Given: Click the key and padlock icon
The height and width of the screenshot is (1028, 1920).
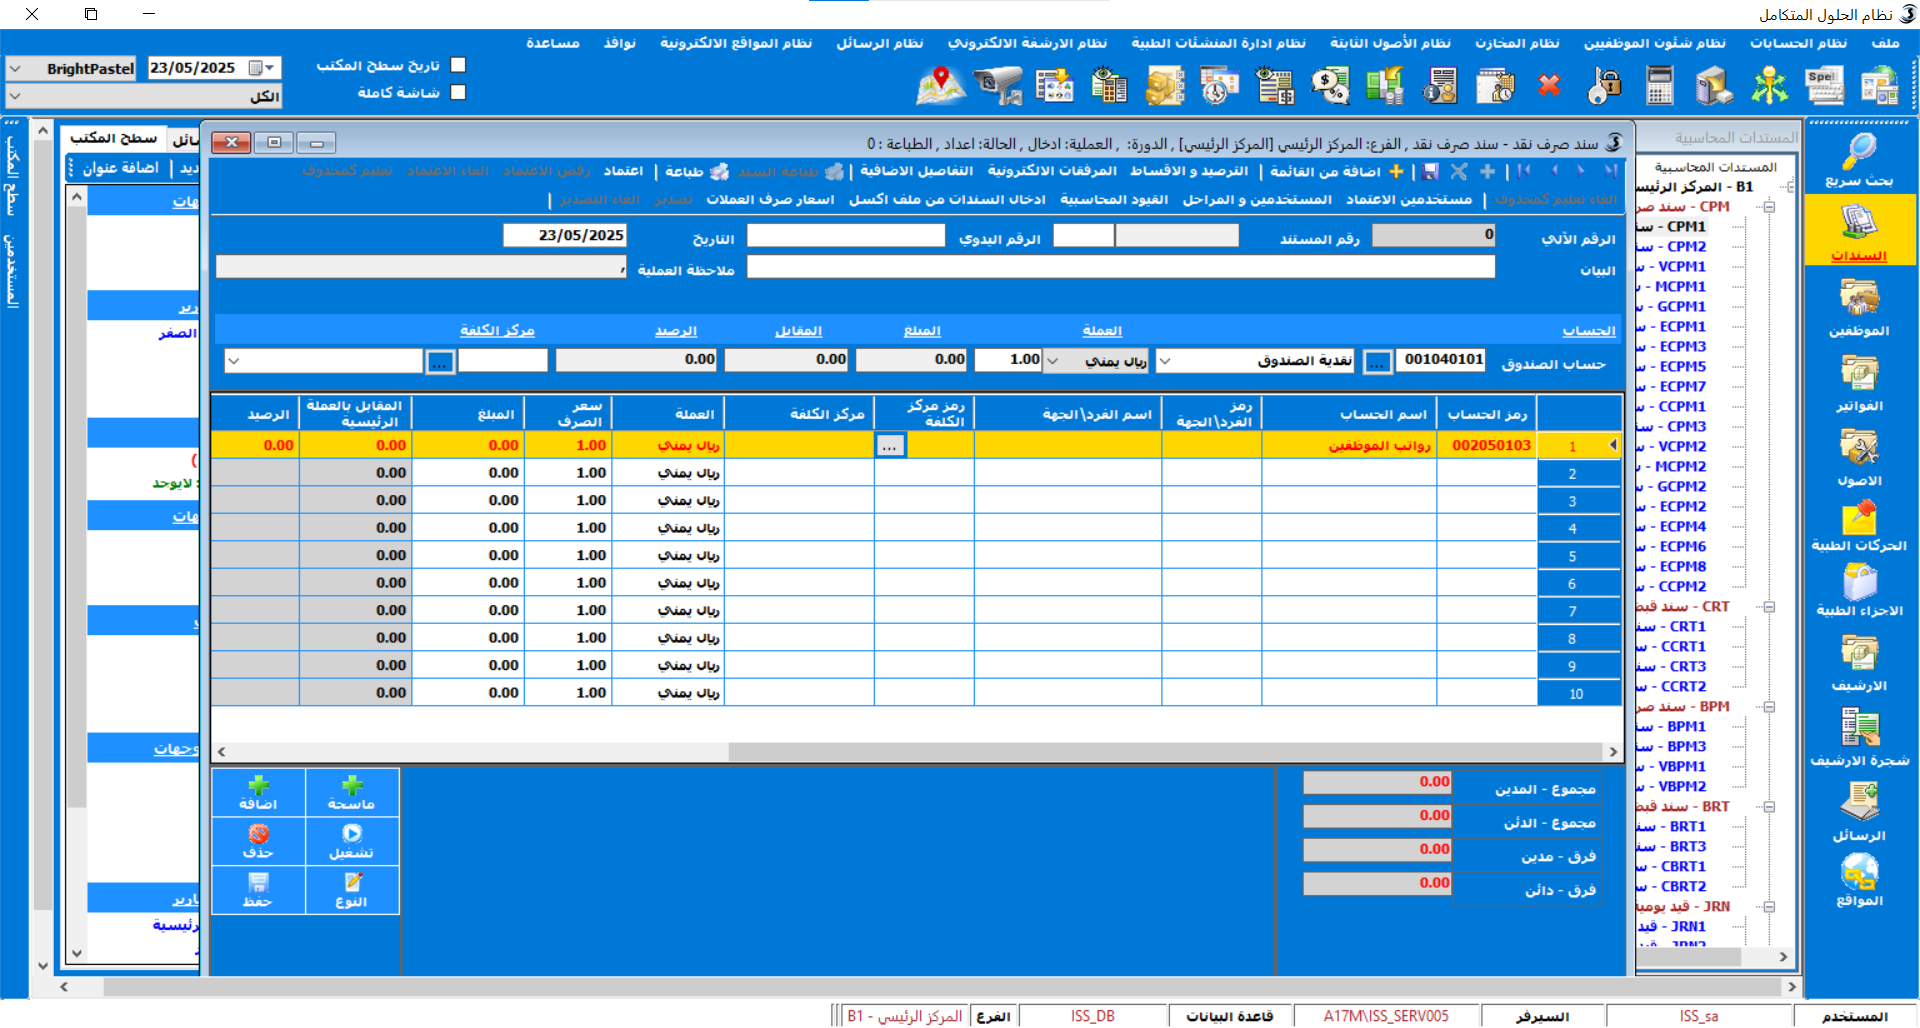Looking at the screenshot, I should pyautogui.click(x=1605, y=86).
